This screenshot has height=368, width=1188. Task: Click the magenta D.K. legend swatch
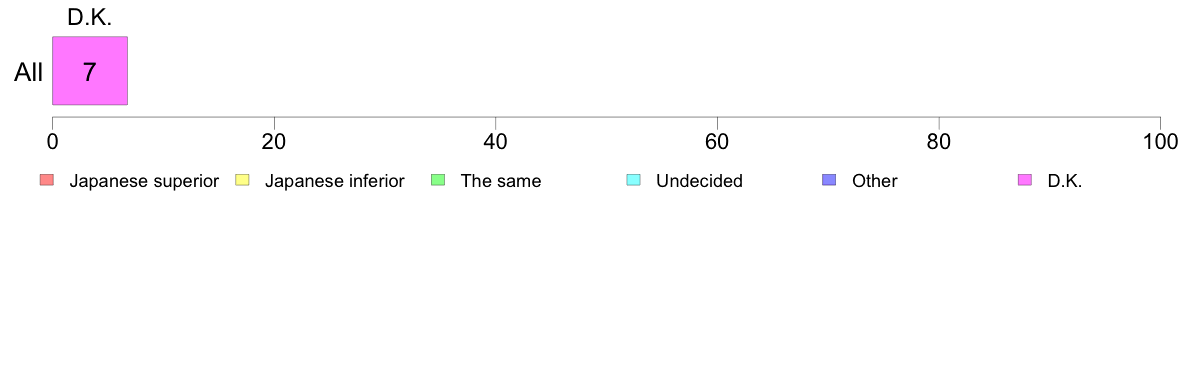[1025, 180]
